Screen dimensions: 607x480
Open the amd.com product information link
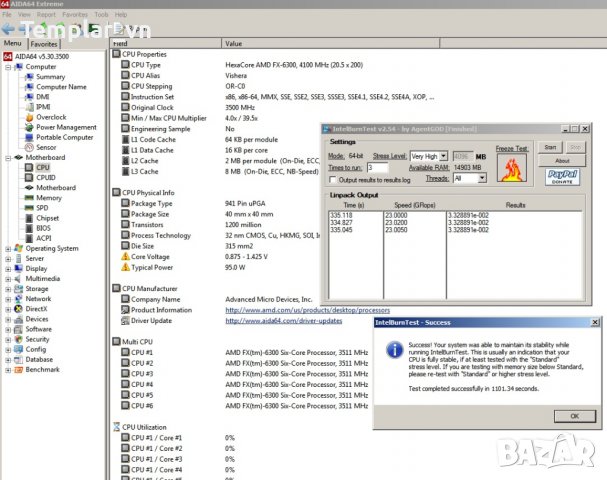point(307,310)
